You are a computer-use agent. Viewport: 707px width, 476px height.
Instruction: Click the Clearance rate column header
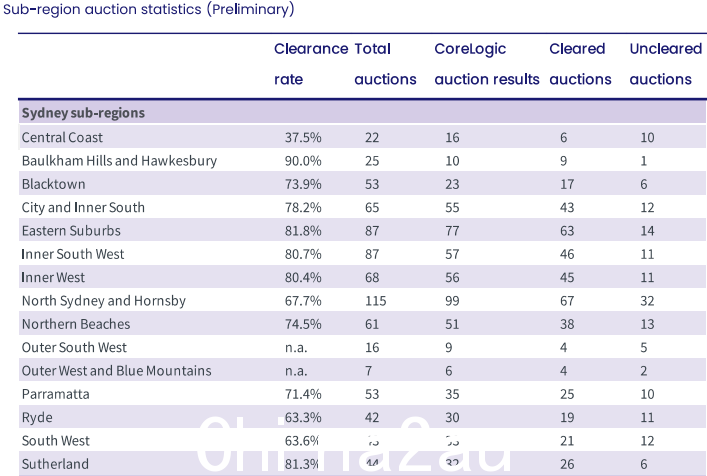311,64
